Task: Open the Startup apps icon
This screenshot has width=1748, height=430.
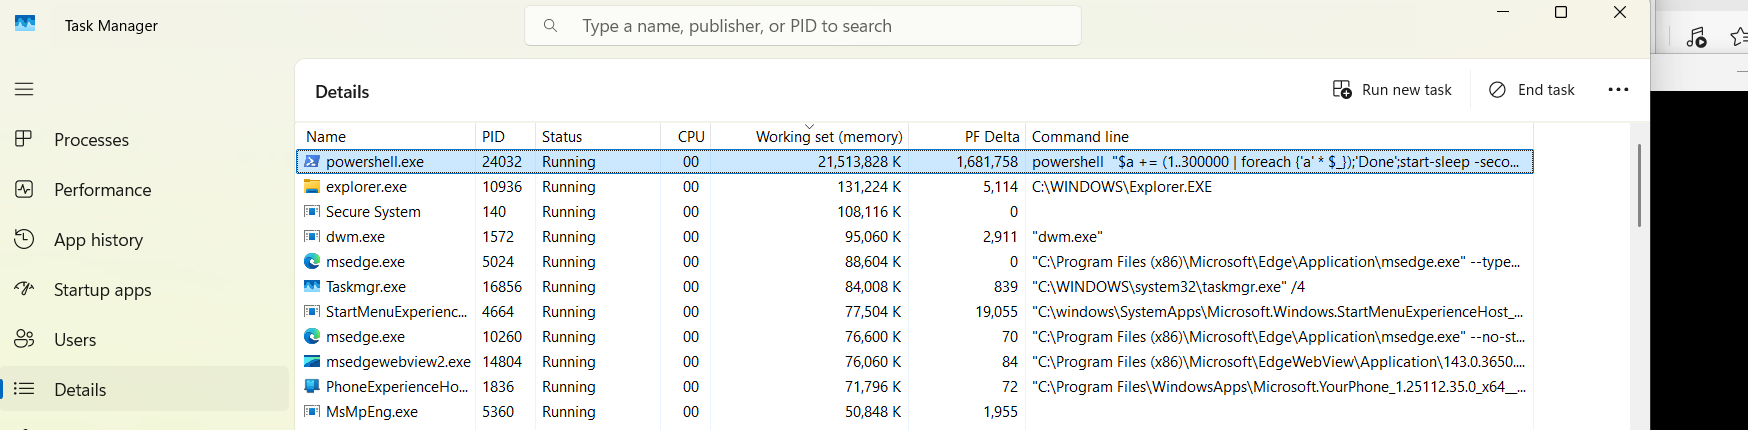Action: point(24,289)
